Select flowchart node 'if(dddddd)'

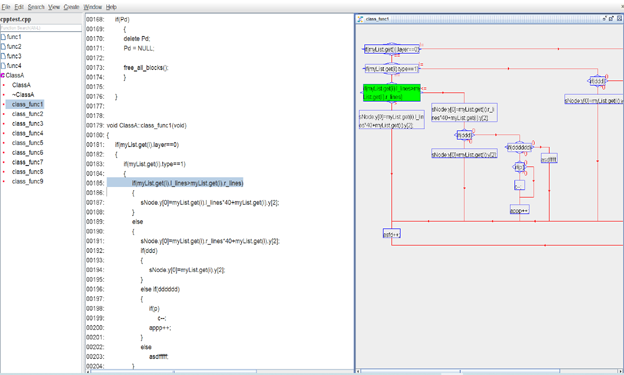(519, 147)
